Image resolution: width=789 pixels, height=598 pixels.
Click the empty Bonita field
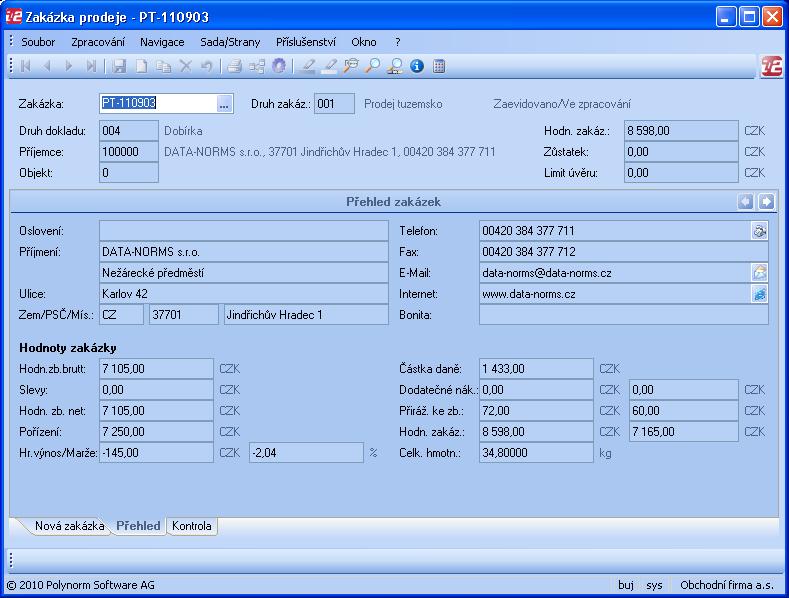623,315
